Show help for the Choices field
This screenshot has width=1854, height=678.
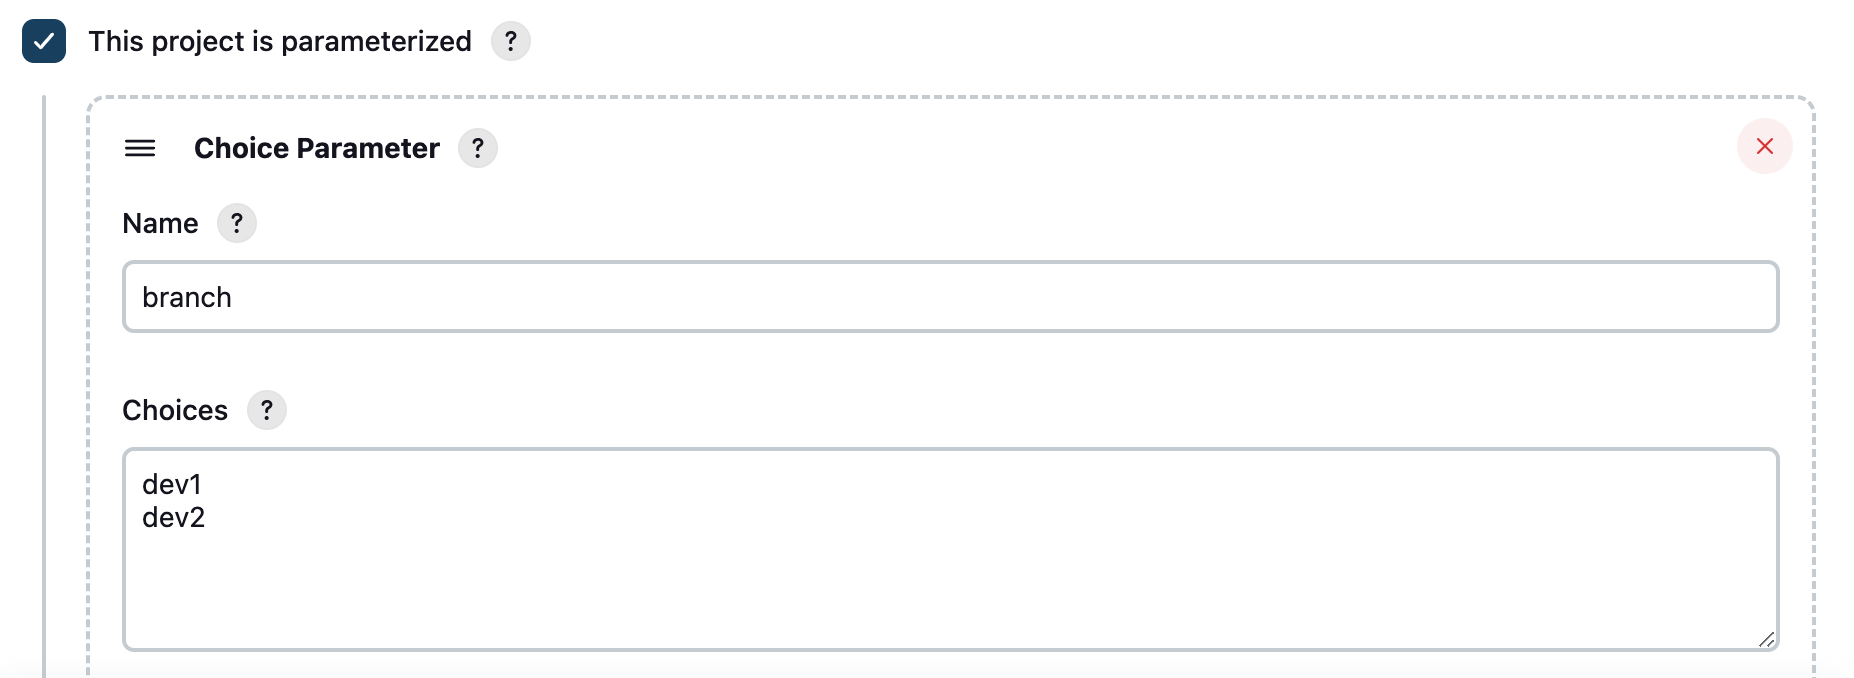pos(266,410)
